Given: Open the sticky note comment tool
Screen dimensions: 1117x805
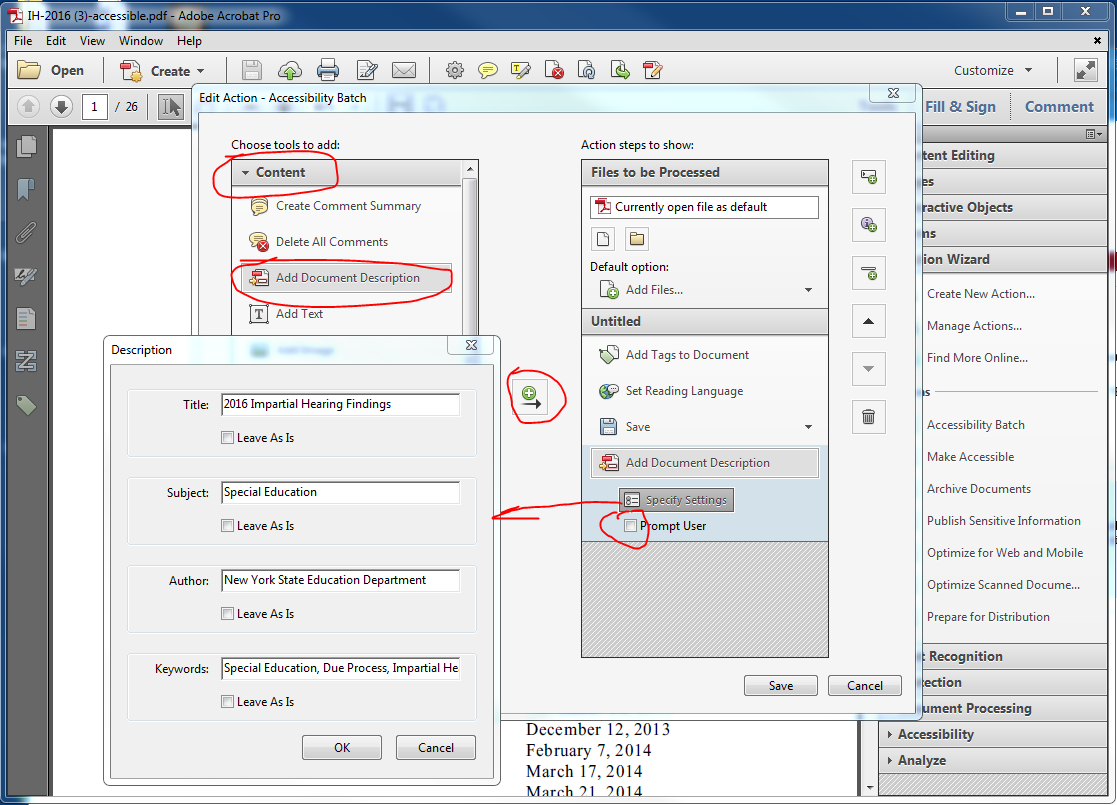Looking at the screenshot, I should coord(487,70).
